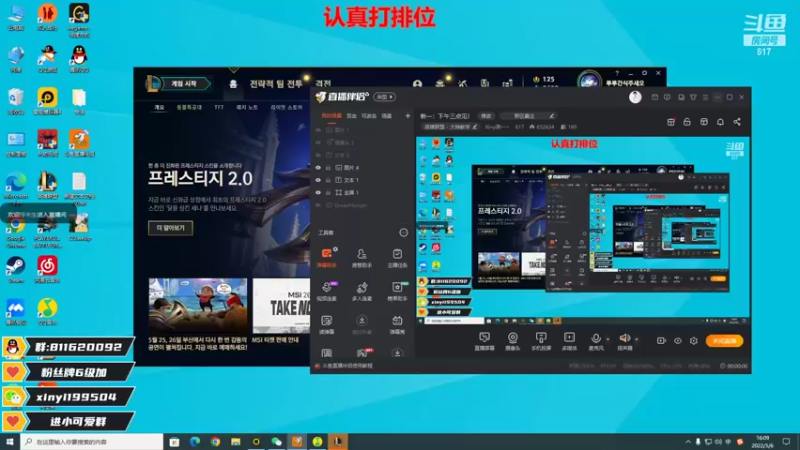
Task: Open the 房管助手 tool icon
Action: tap(362, 258)
